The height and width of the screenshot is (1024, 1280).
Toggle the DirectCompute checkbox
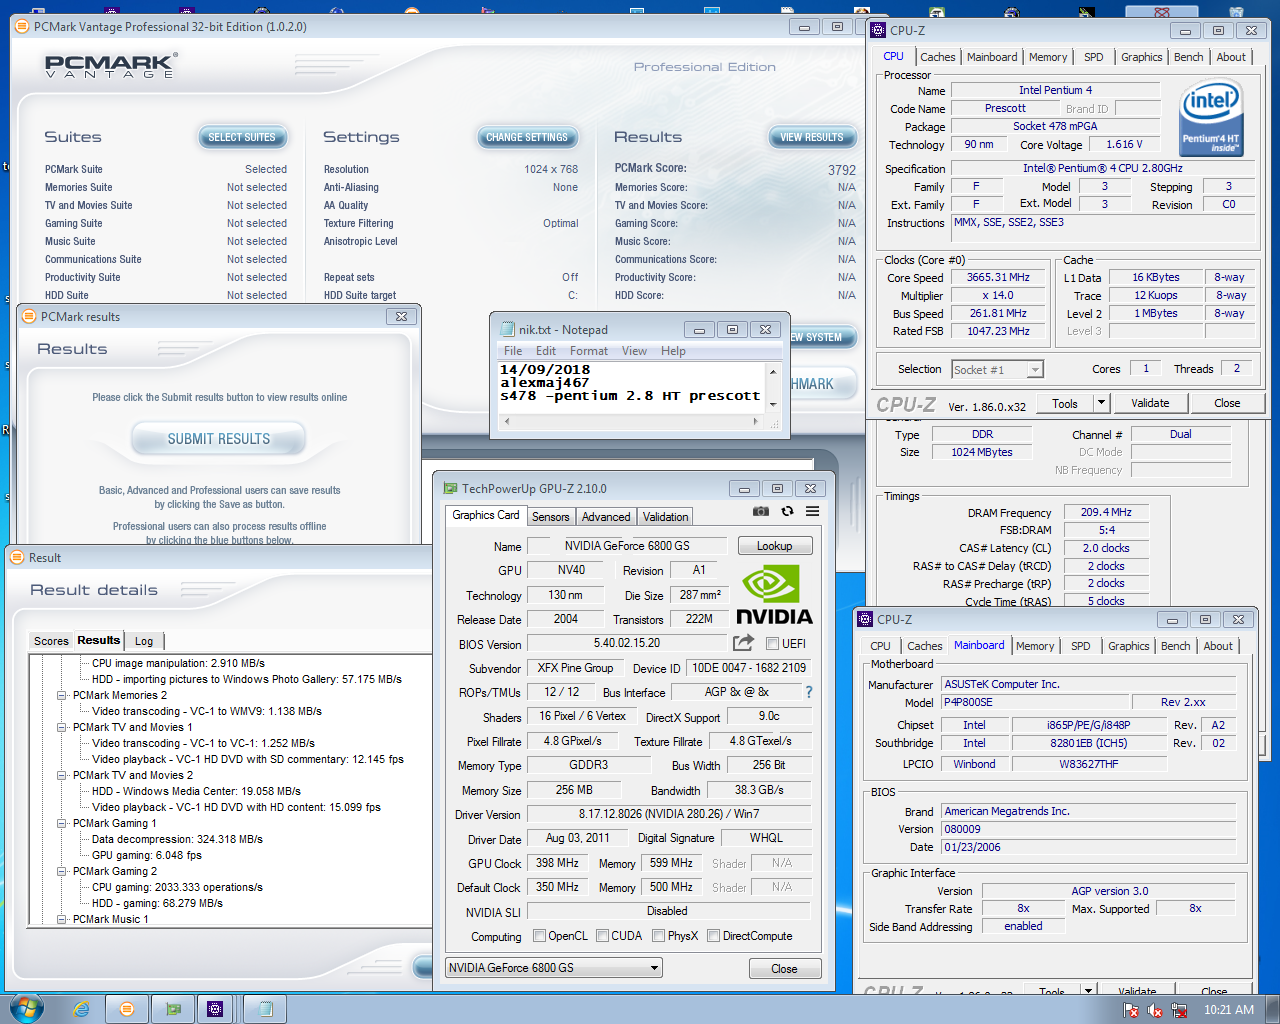pyautogui.click(x=713, y=936)
